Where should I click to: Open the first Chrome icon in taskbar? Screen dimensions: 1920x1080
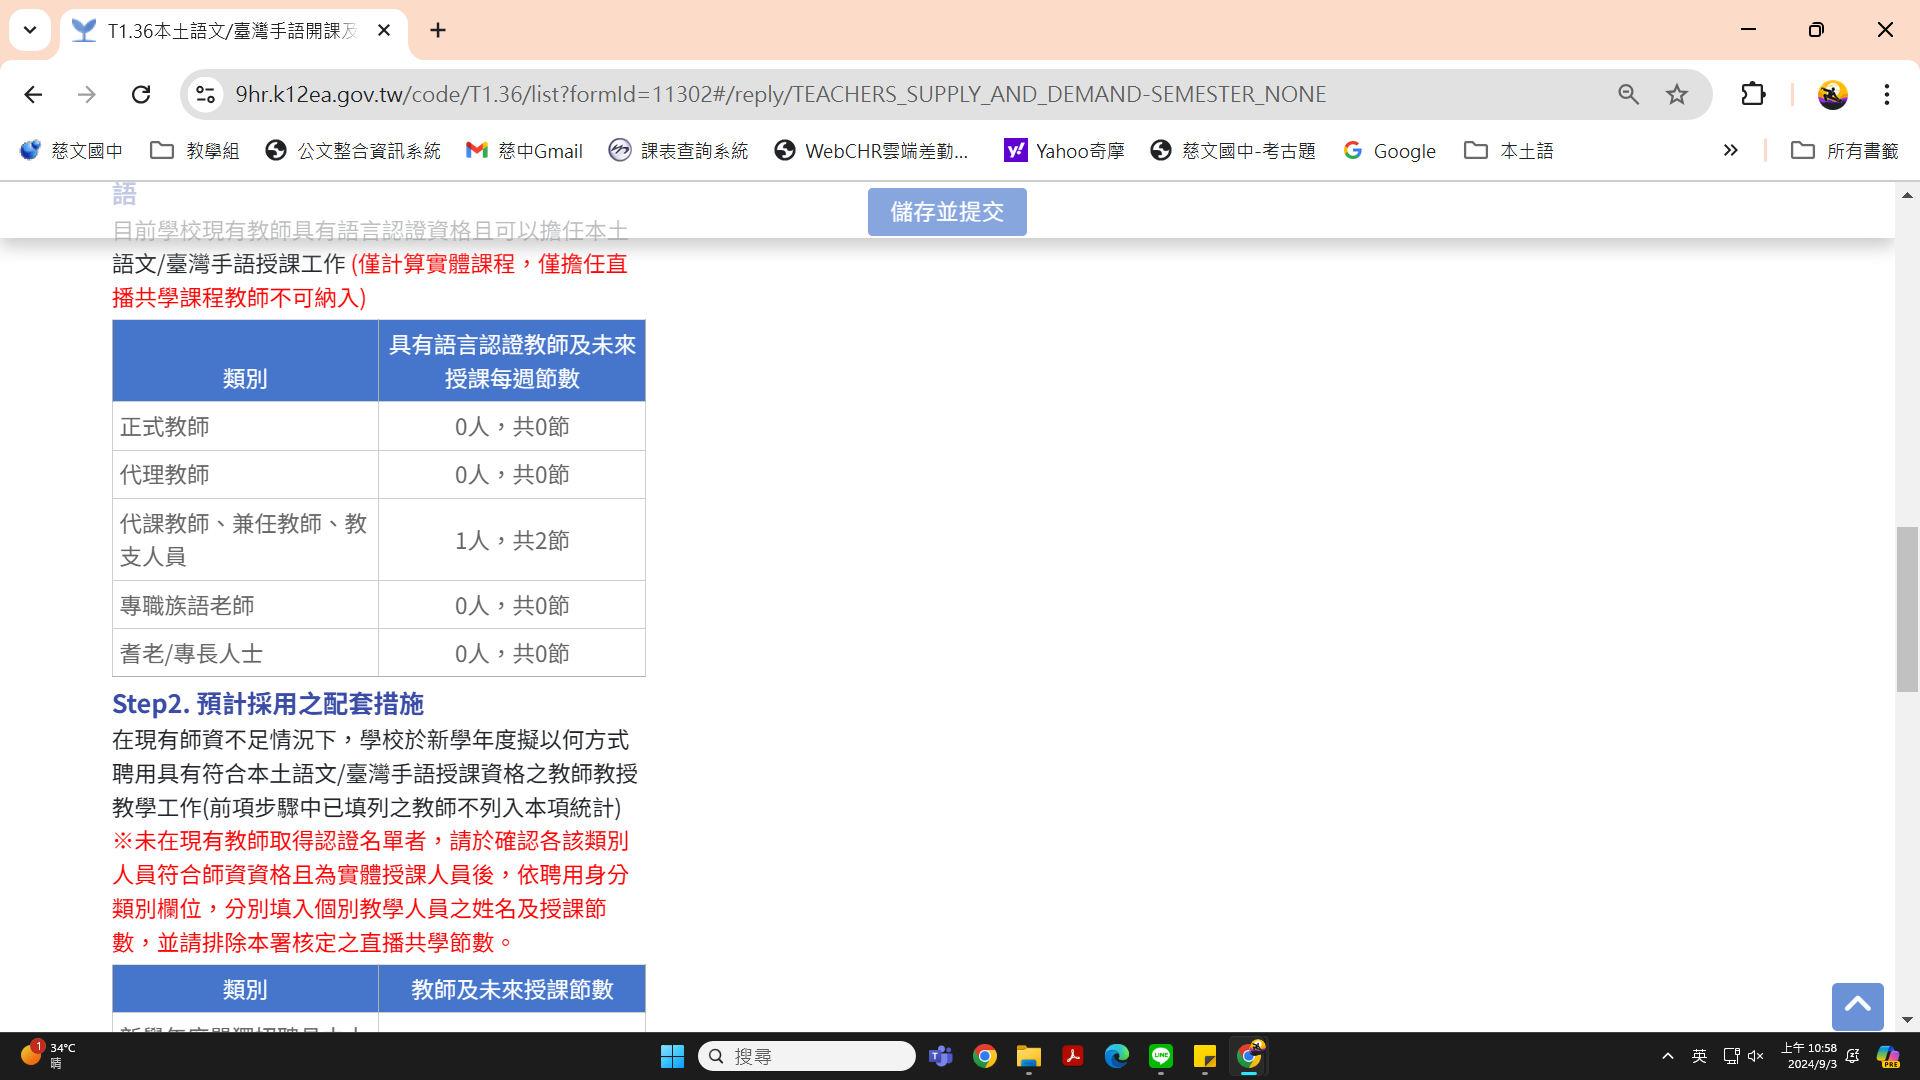point(985,1056)
